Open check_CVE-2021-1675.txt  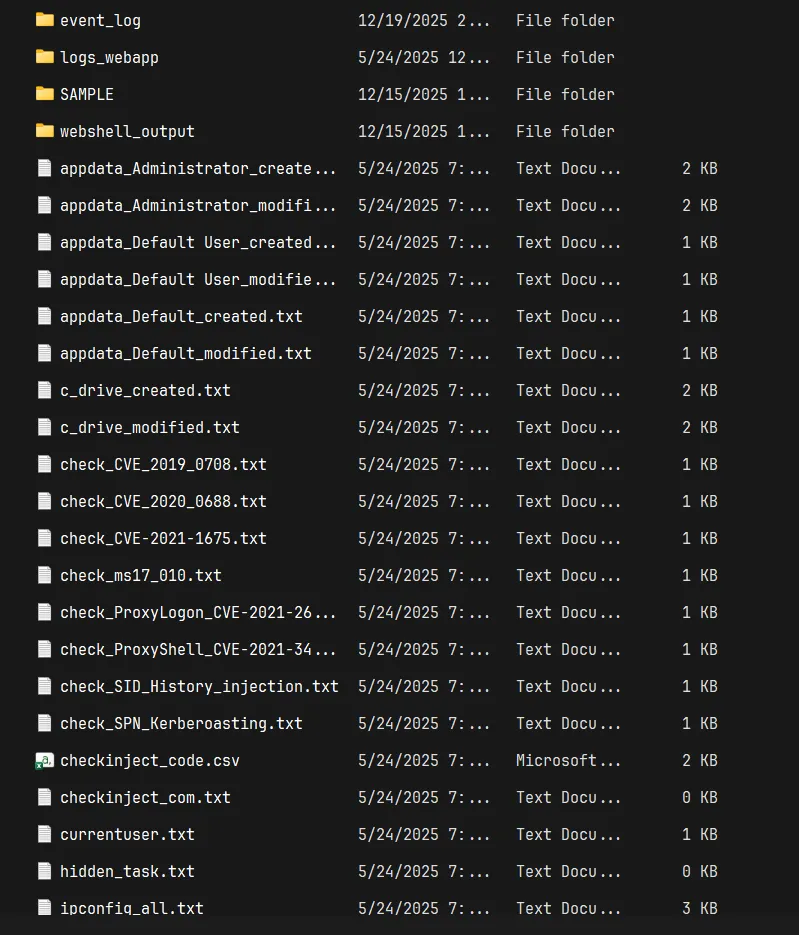click(163, 538)
